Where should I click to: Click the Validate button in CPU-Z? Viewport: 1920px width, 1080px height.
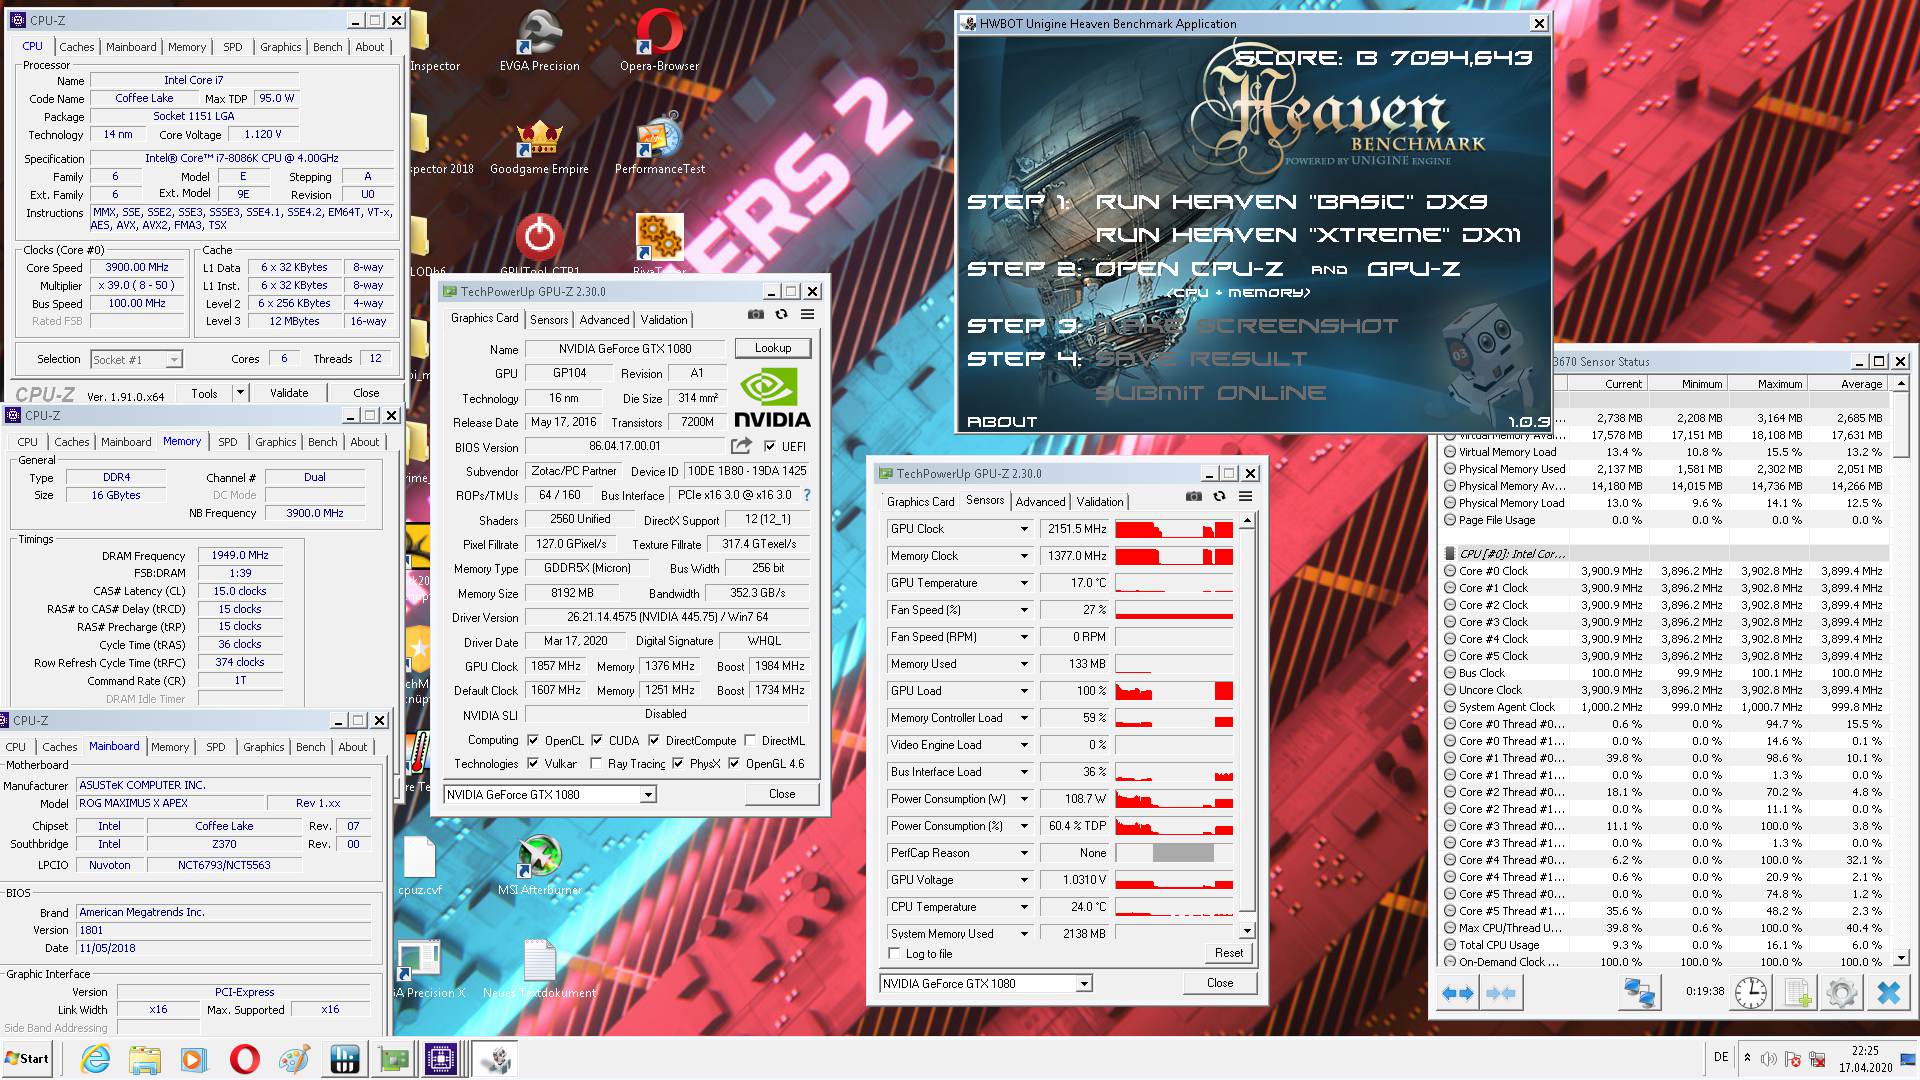[x=289, y=393]
